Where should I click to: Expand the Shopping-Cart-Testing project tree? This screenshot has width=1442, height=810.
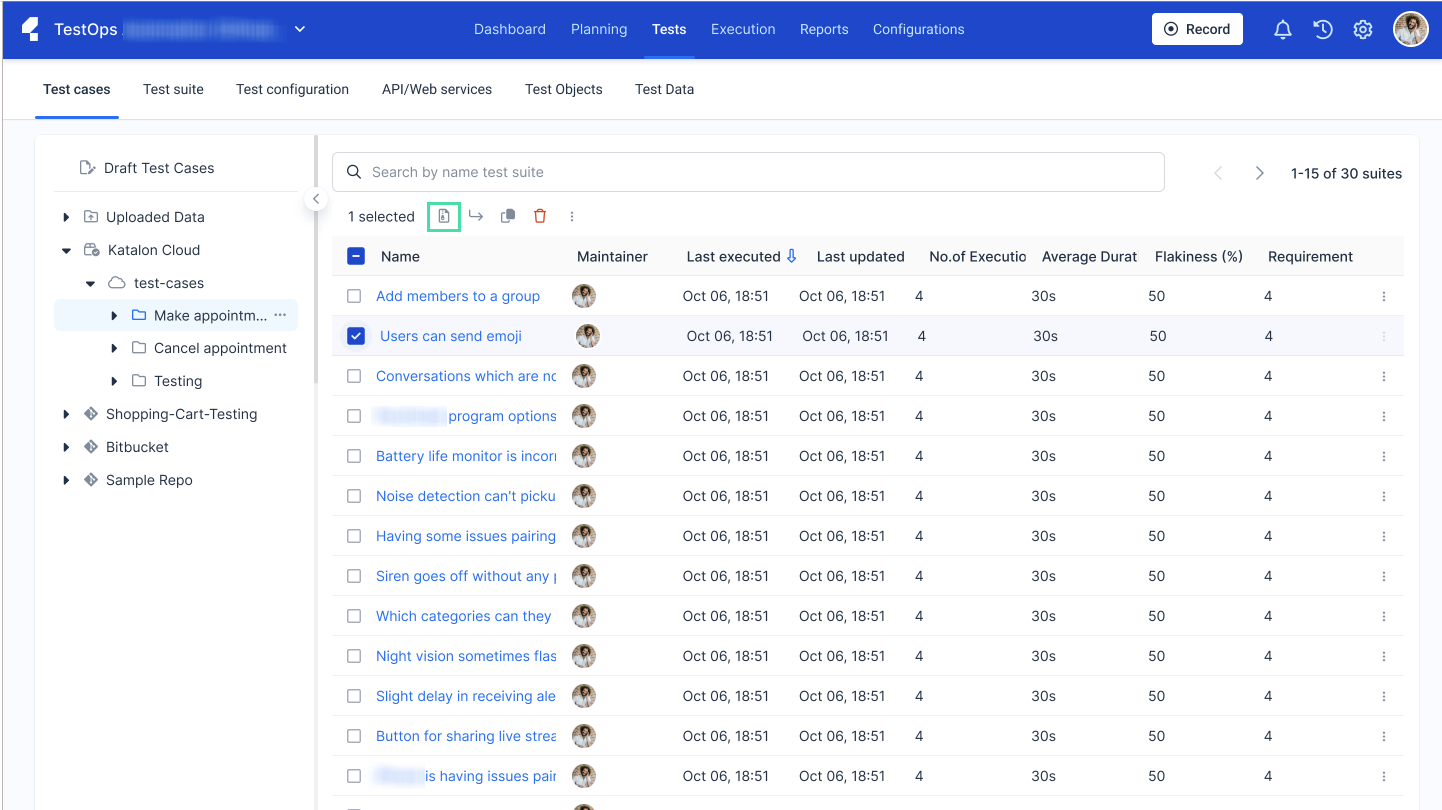pos(66,413)
